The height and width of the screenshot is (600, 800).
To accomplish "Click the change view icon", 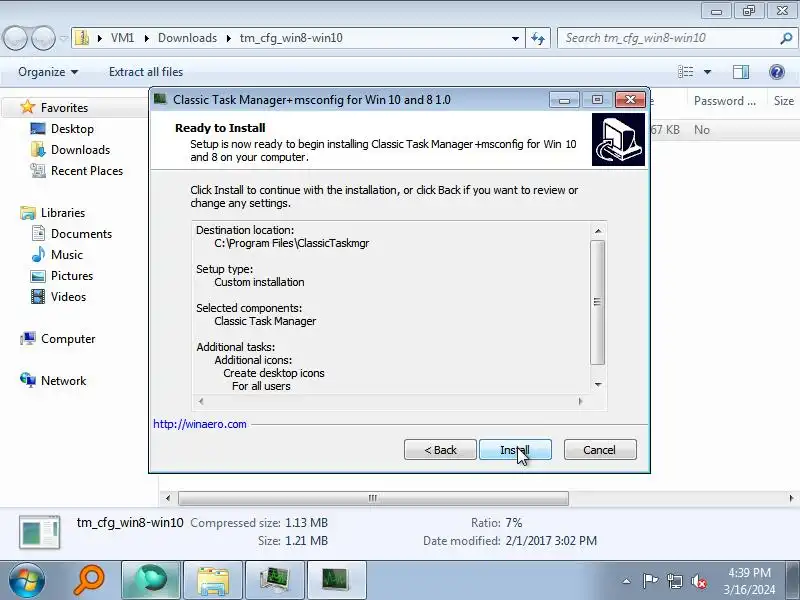I will coord(685,72).
